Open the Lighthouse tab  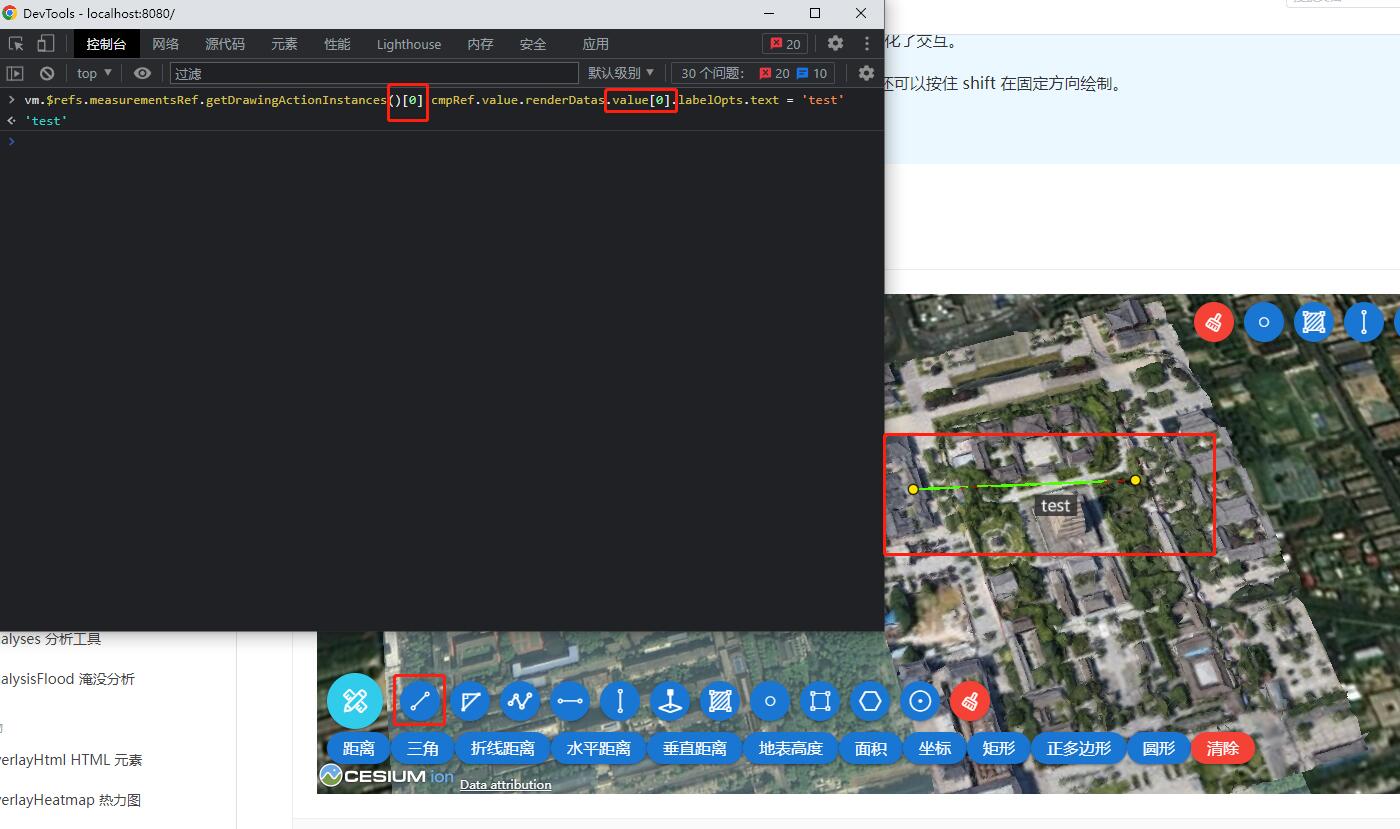(409, 44)
